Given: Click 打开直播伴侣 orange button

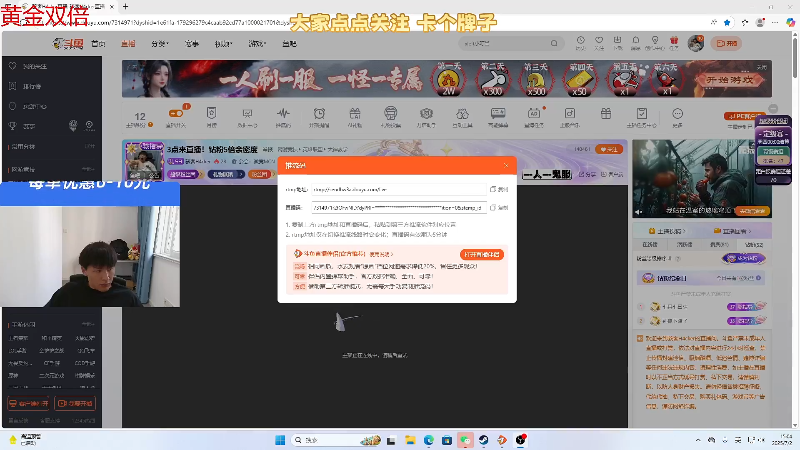Looking at the screenshot, I should [482, 254].
